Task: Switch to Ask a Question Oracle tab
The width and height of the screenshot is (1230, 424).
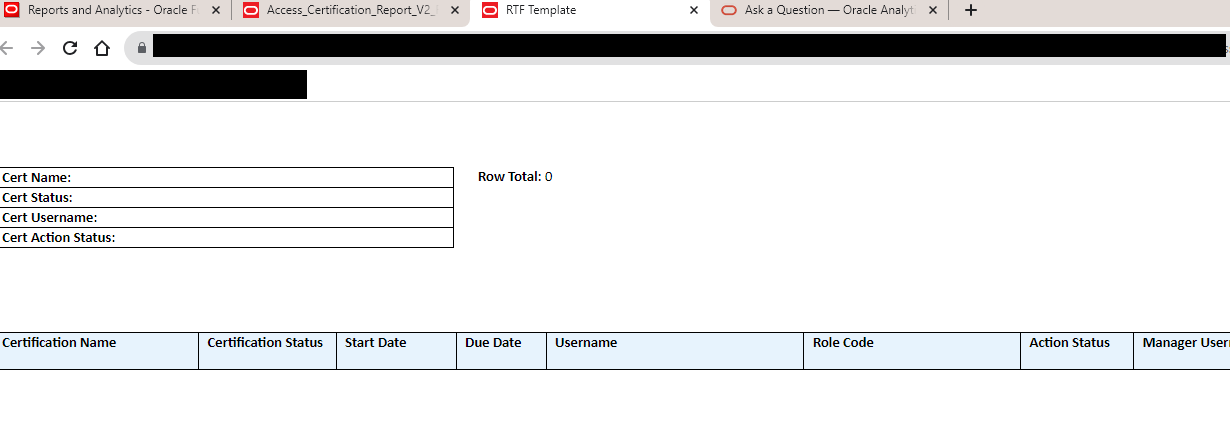Action: coord(829,10)
